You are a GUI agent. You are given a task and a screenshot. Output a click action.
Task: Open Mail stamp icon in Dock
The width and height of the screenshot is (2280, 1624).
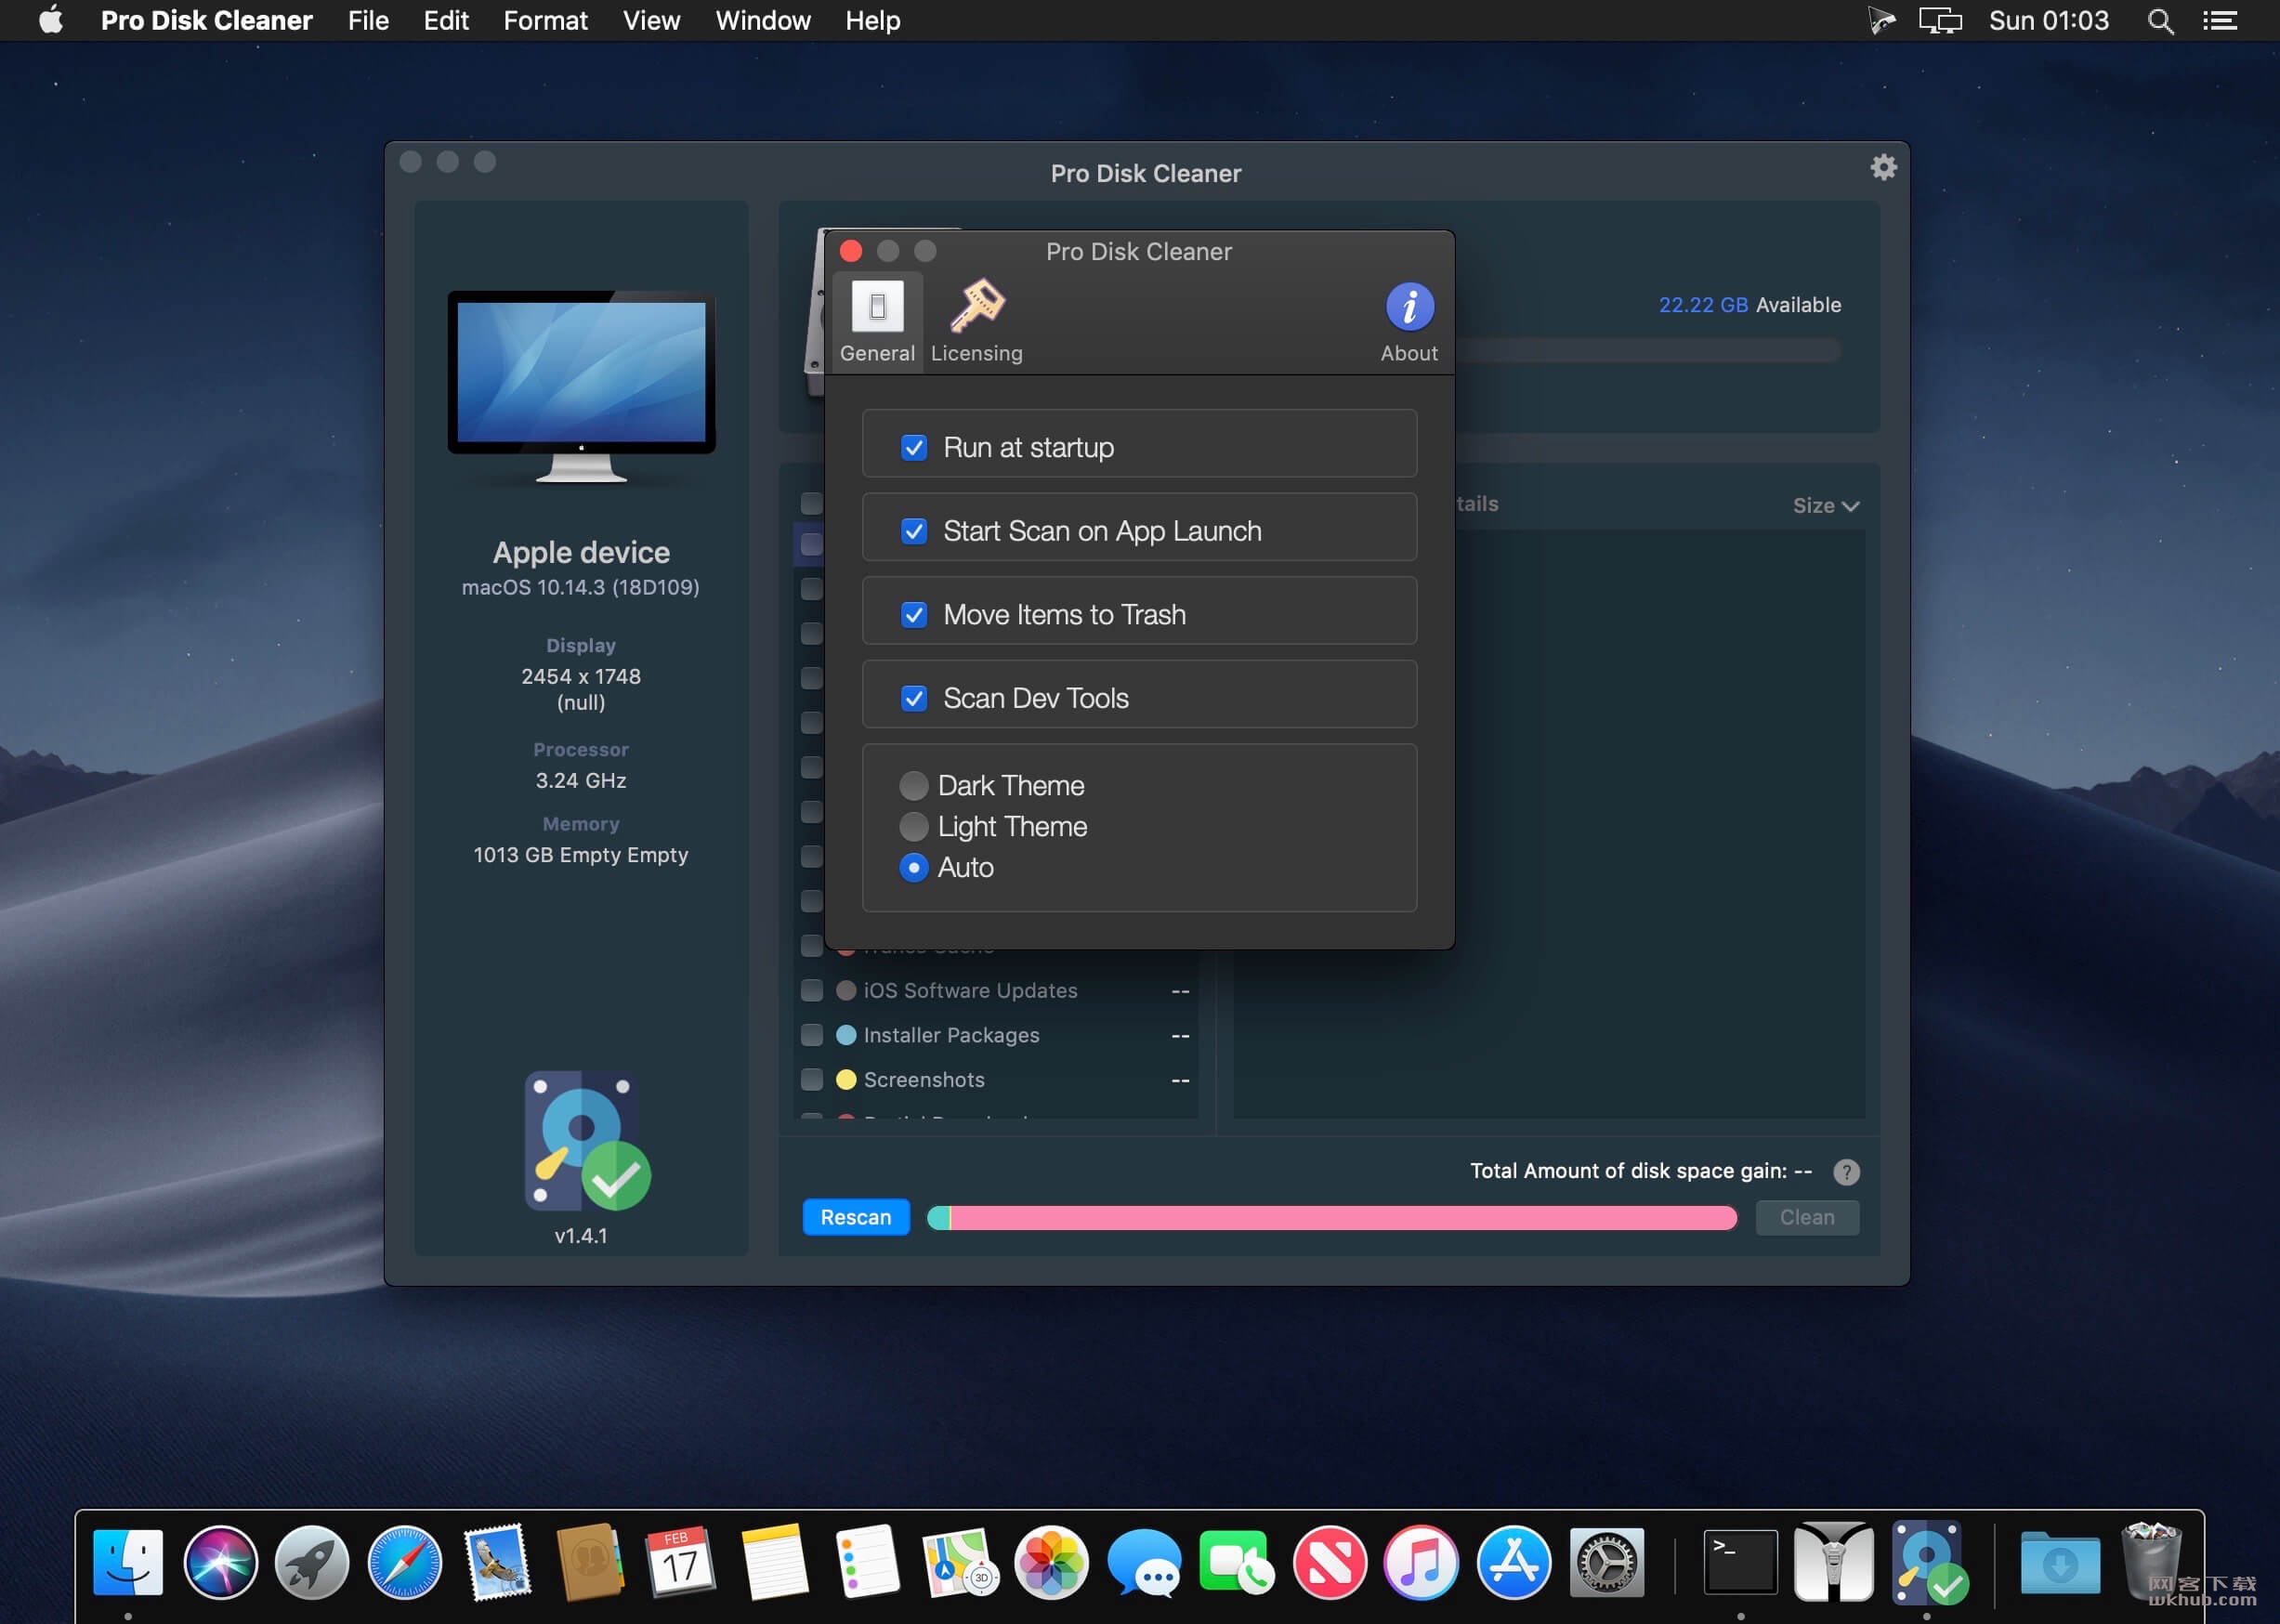tap(497, 1561)
